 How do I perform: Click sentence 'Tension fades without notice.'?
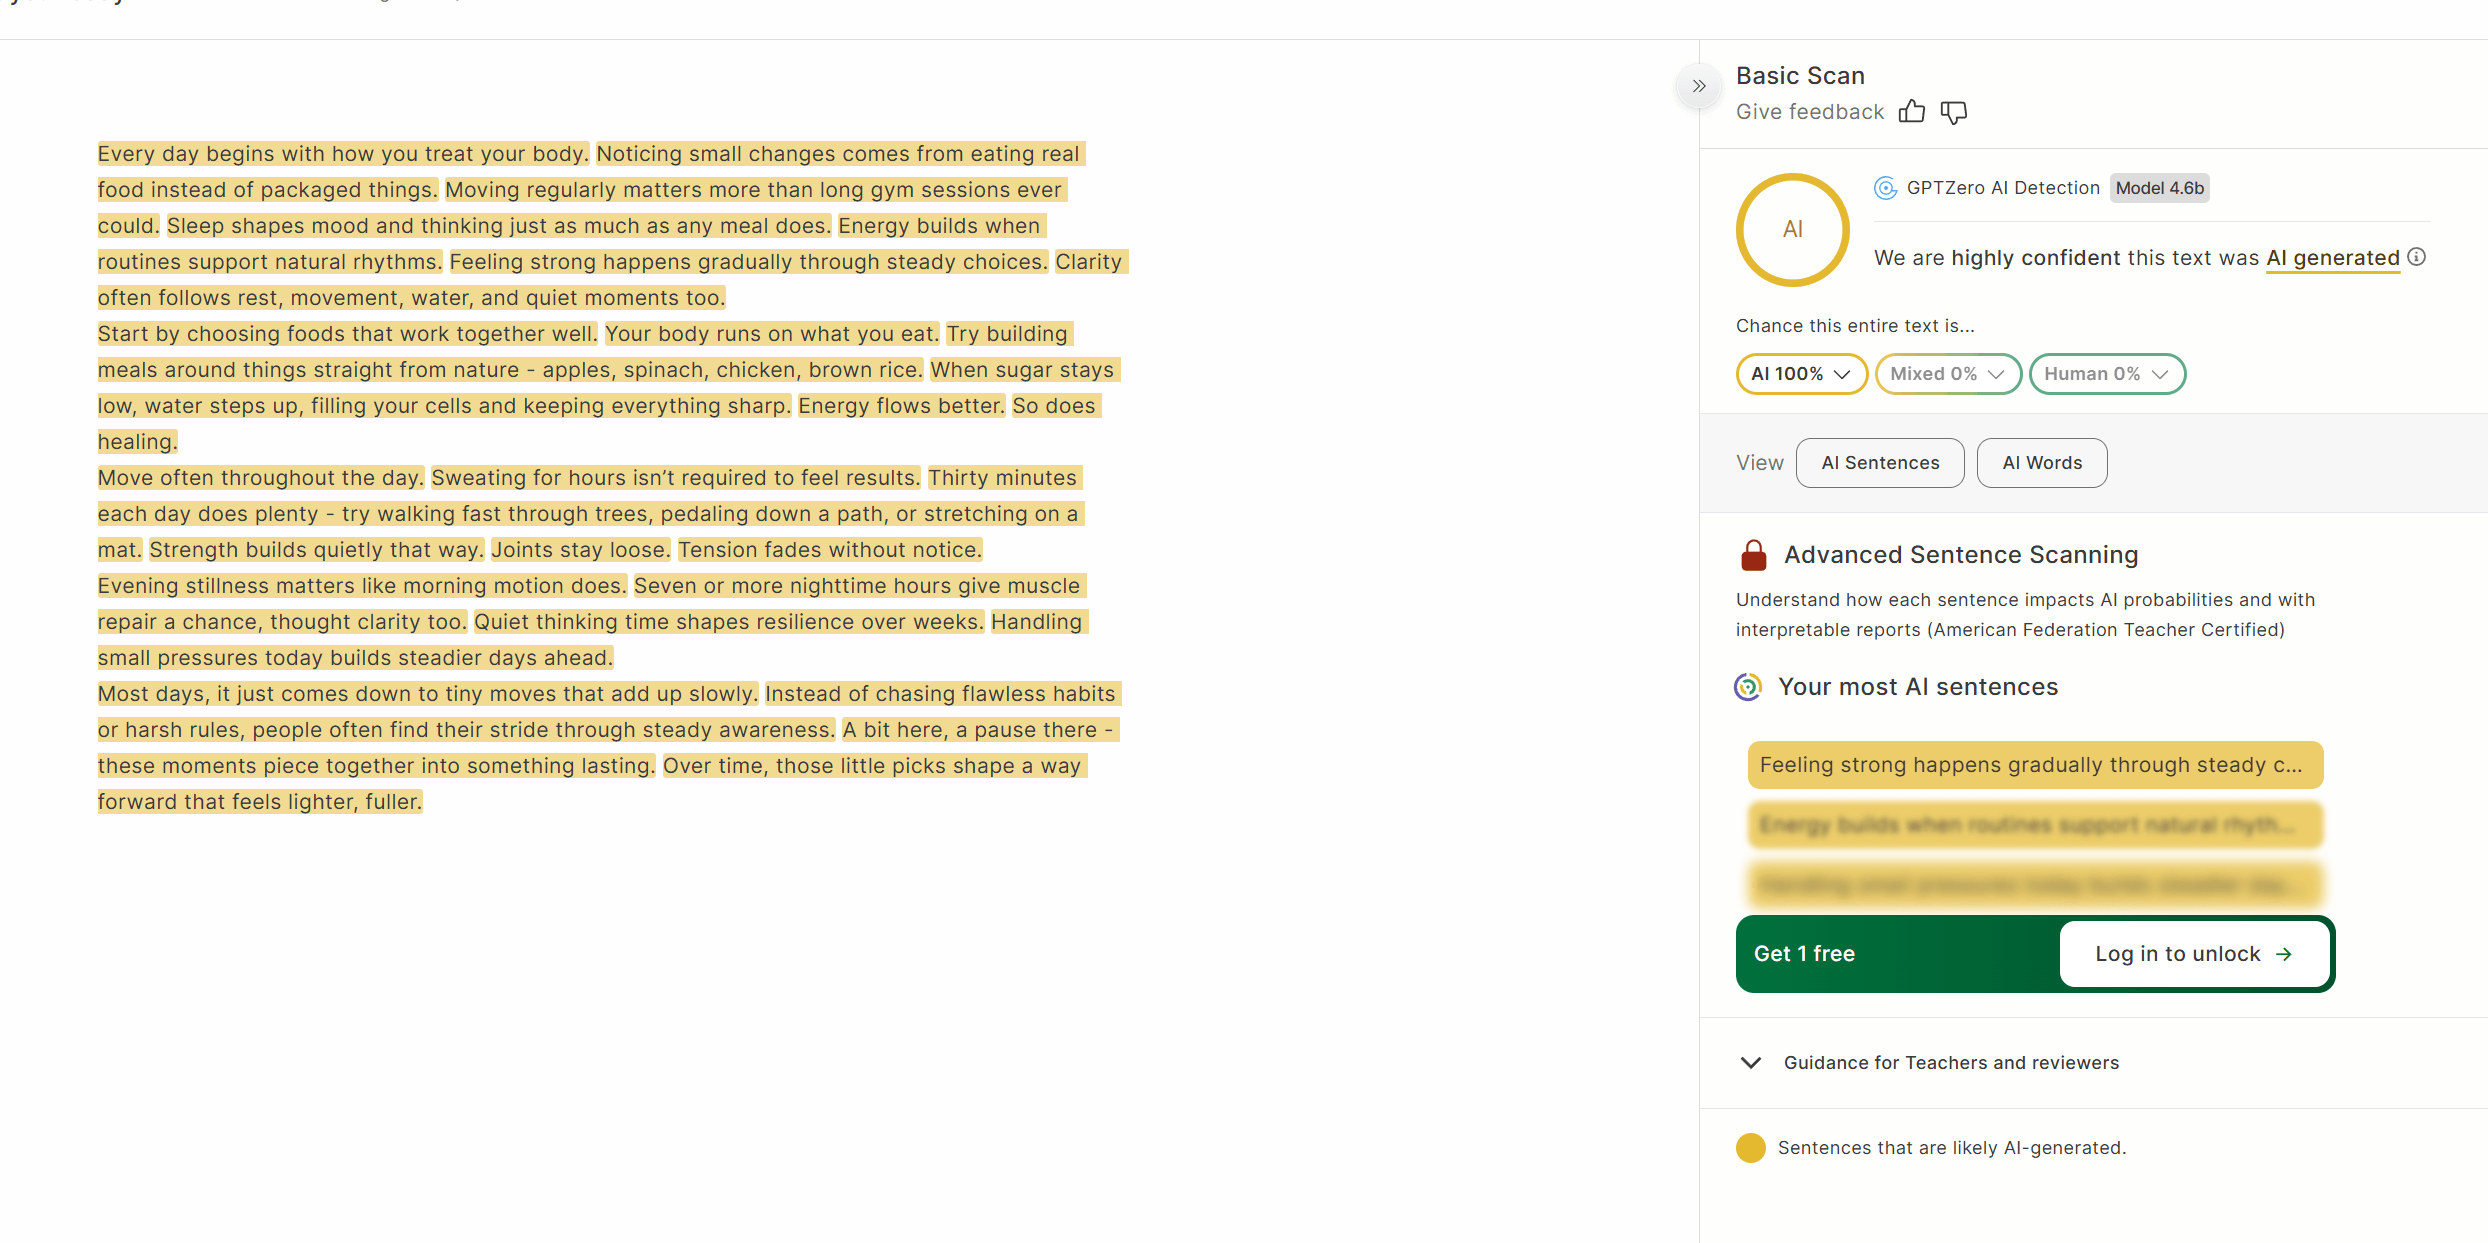(x=830, y=550)
